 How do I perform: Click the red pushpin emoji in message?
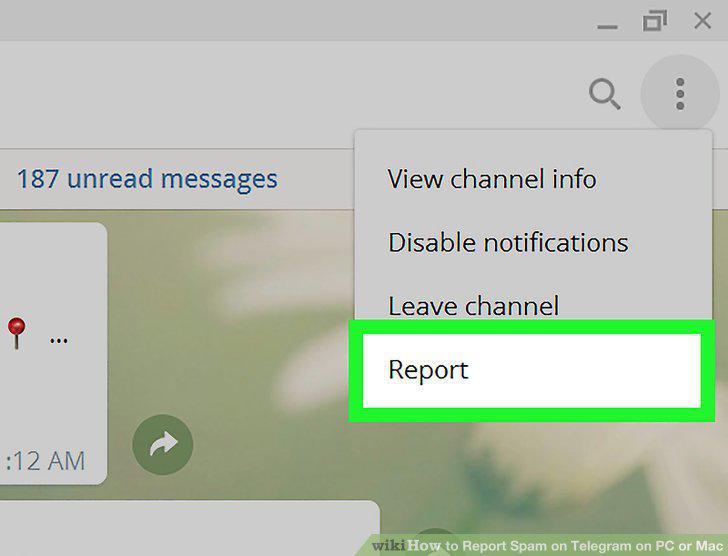(17, 333)
